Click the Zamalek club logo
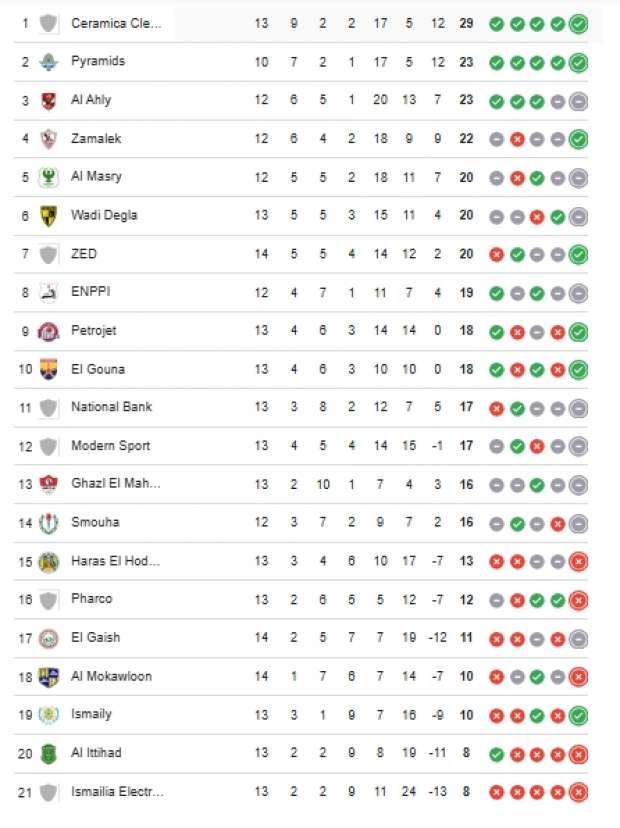Viewport: 620px width, 828px height. 48,139
